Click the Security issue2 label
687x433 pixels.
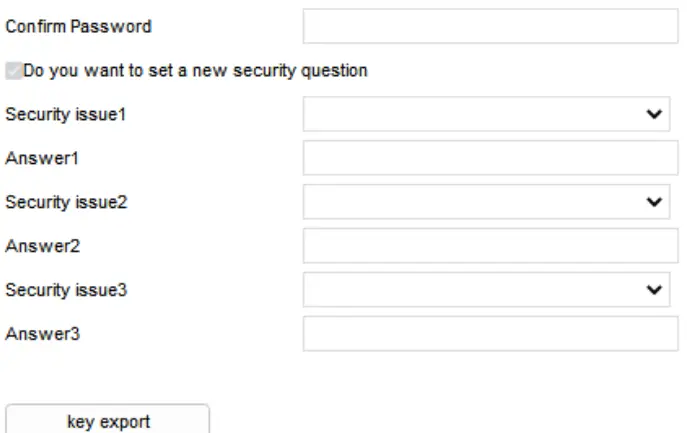tap(66, 202)
